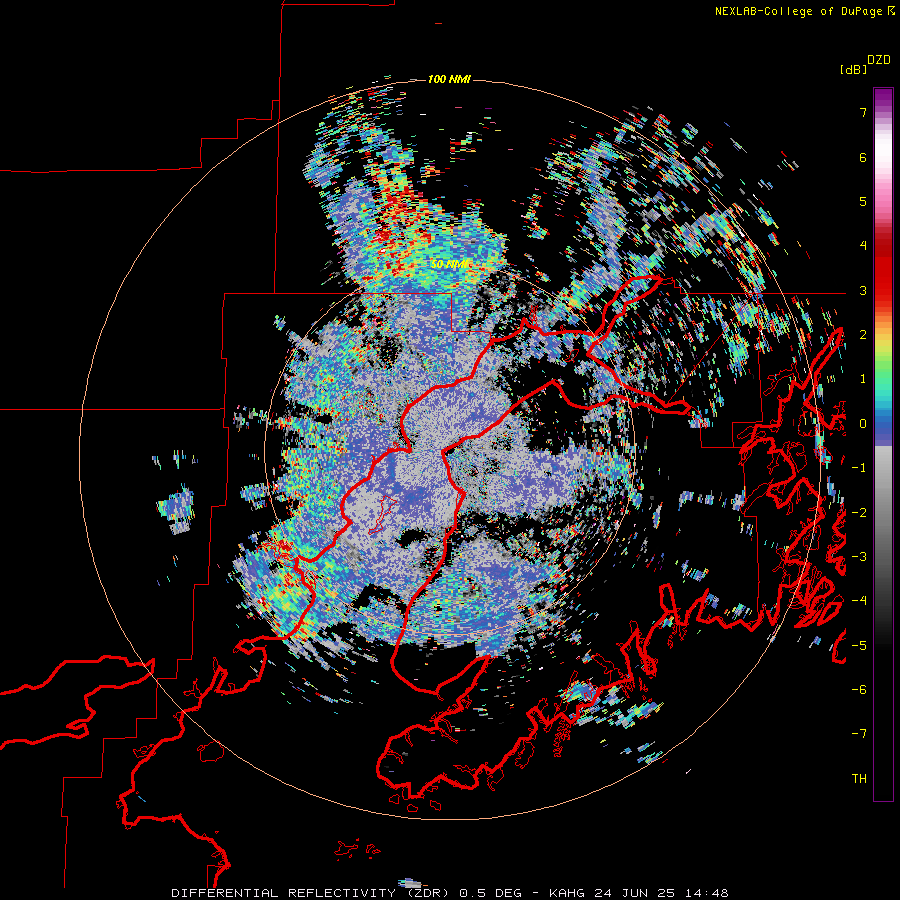Click the 5 value on color scale
Screen dimensions: 900x900
[863, 201]
